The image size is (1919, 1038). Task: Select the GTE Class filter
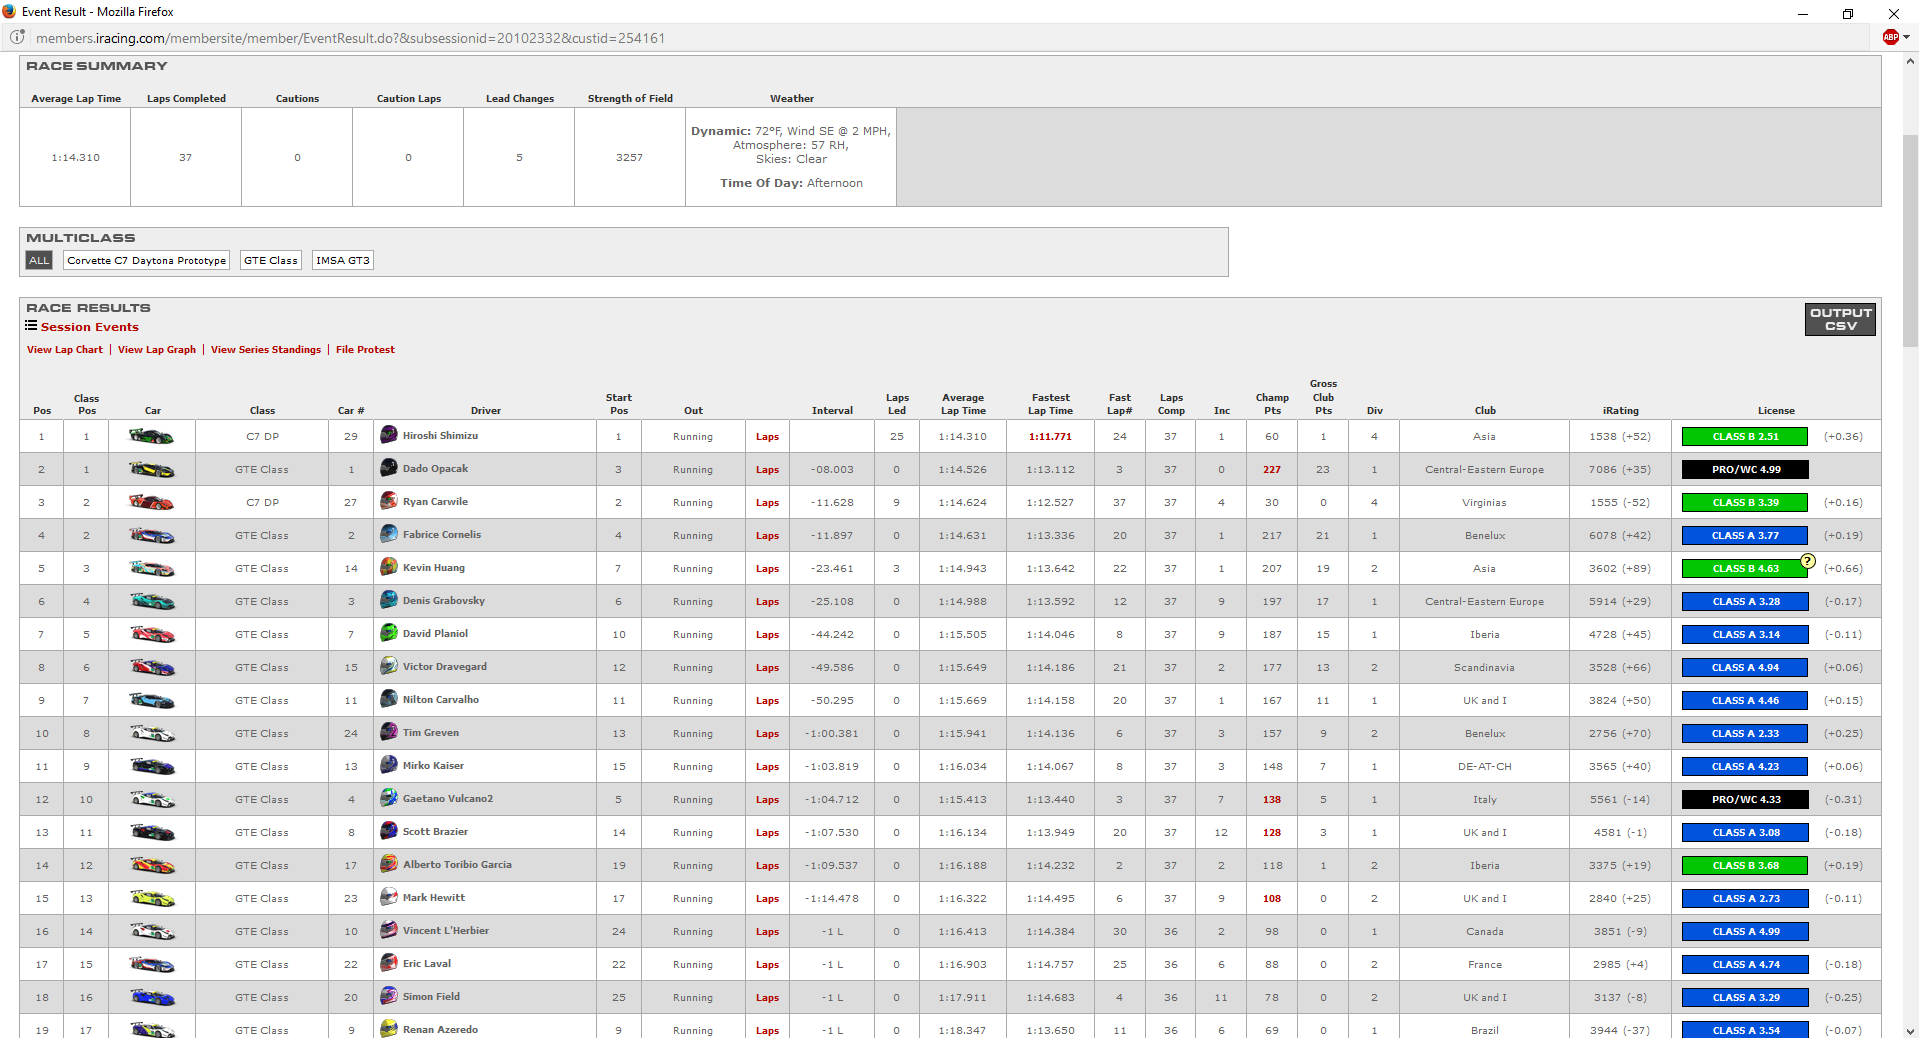click(271, 260)
